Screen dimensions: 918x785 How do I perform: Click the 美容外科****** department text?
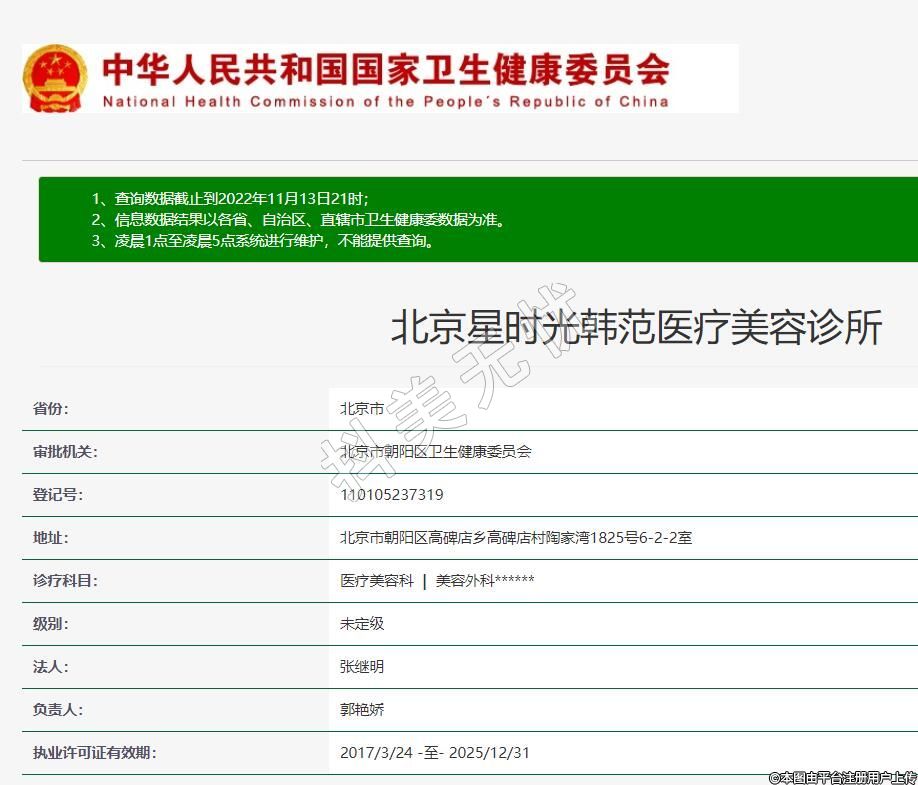click(x=485, y=580)
